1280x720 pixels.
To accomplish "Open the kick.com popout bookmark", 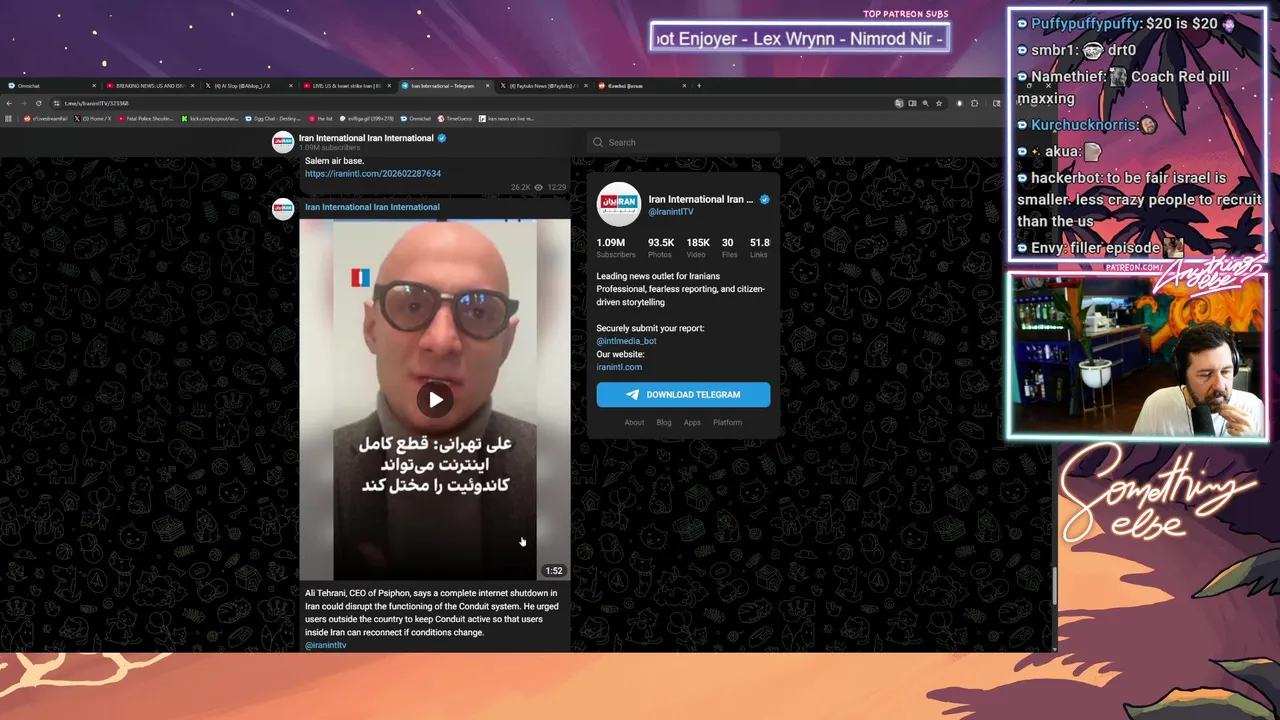I will (210, 118).
